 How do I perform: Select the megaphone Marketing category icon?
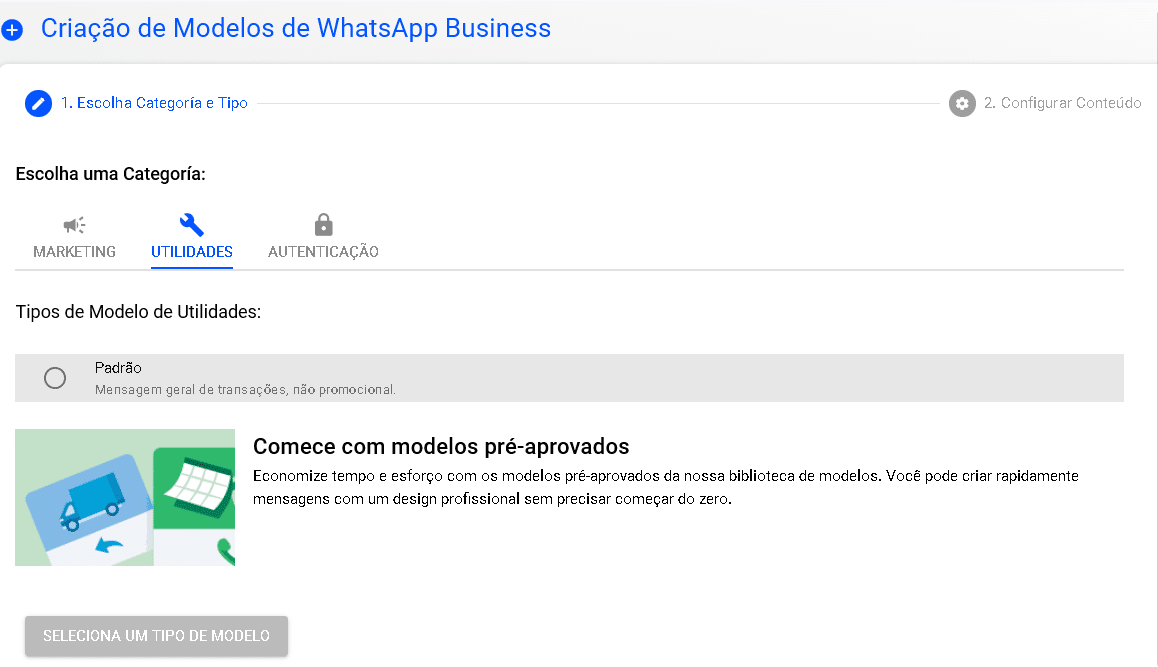click(74, 223)
